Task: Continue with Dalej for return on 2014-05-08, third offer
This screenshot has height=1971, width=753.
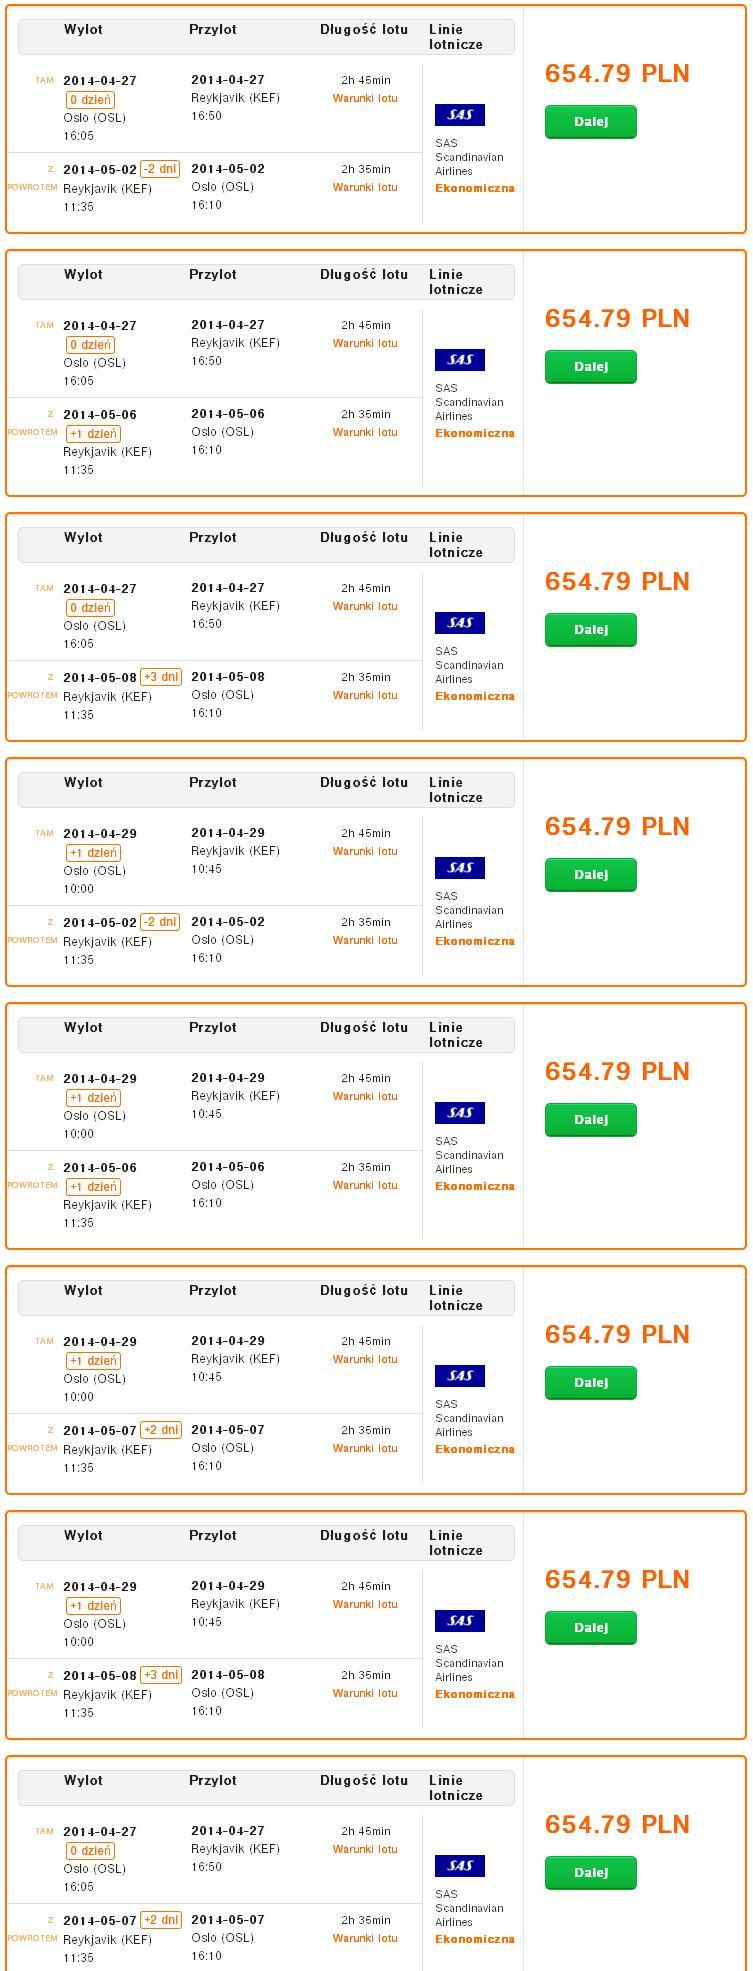Action: pyautogui.click(x=591, y=630)
